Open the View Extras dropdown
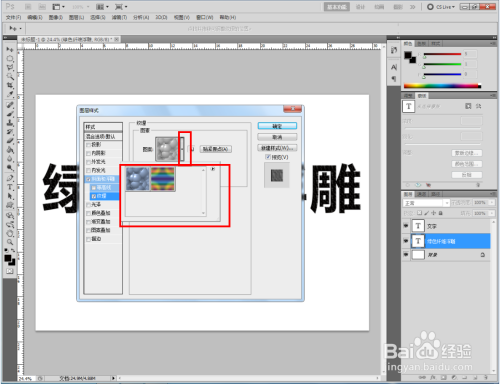The height and width of the screenshot is (384, 500). click(x=58, y=7)
